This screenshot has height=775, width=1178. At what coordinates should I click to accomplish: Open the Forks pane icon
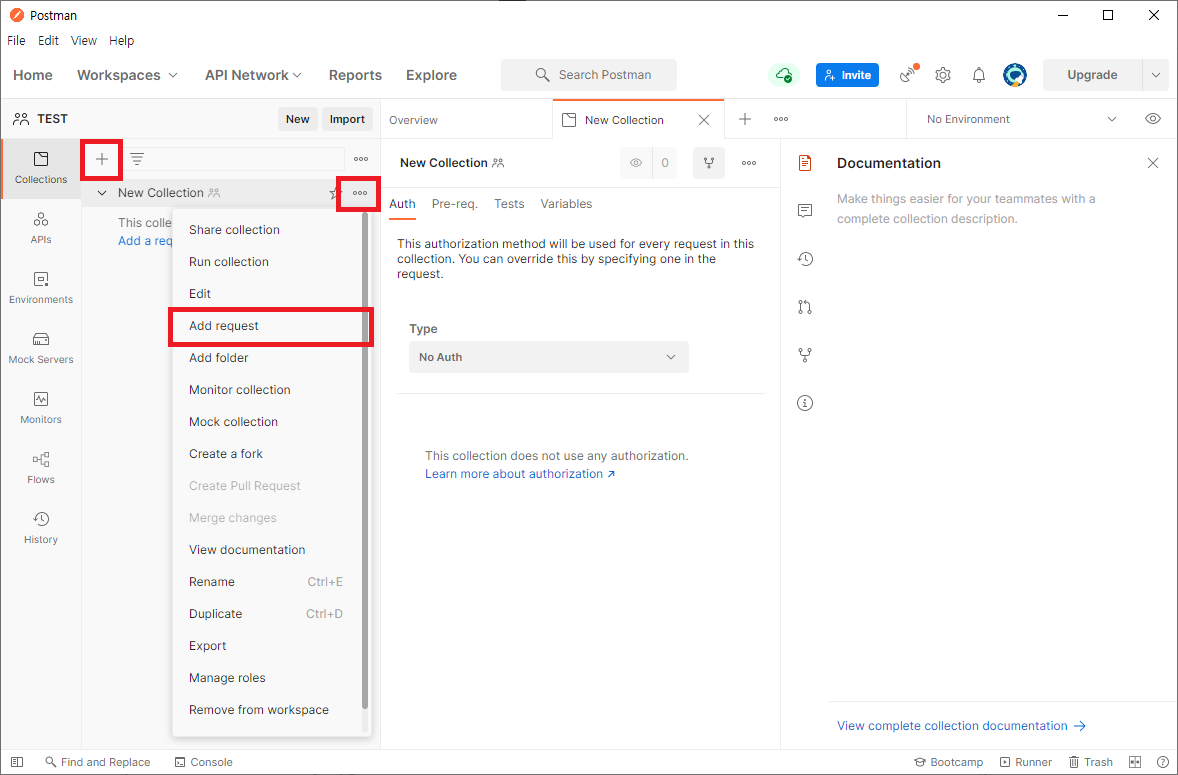[x=805, y=355]
